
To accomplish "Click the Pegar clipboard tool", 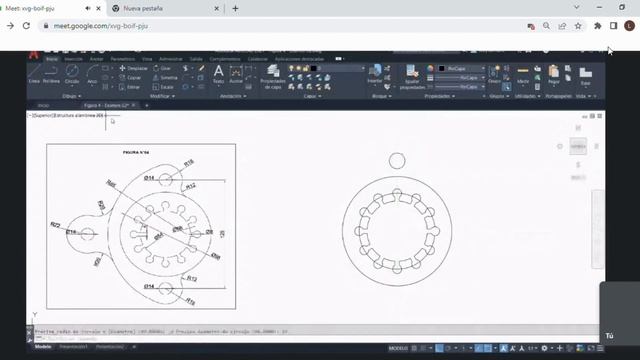I will (553, 74).
